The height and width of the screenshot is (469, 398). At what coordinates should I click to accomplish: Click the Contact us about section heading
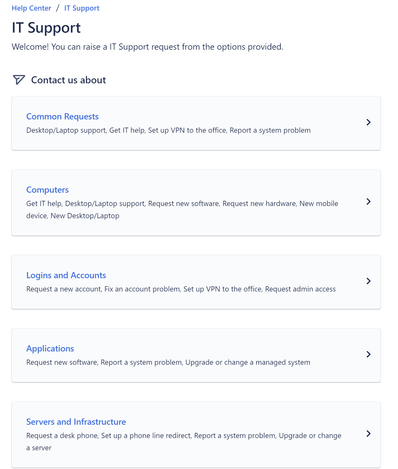pyautogui.click(x=68, y=80)
